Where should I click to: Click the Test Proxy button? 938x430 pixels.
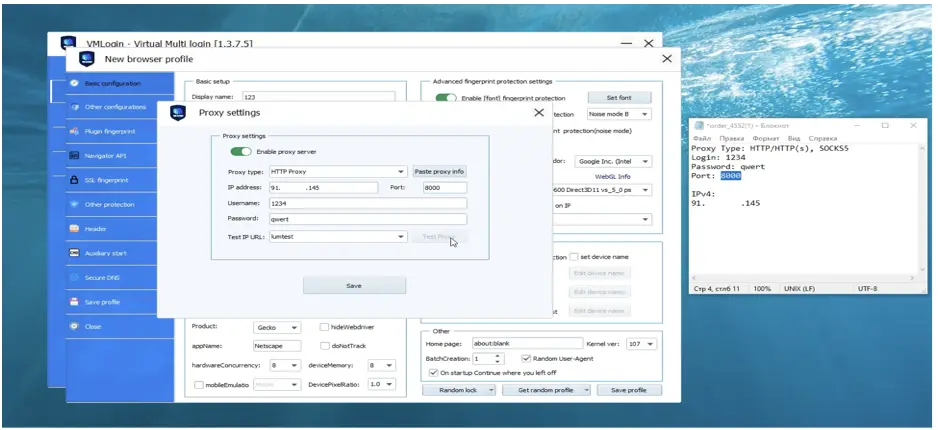[x=440, y=237]
